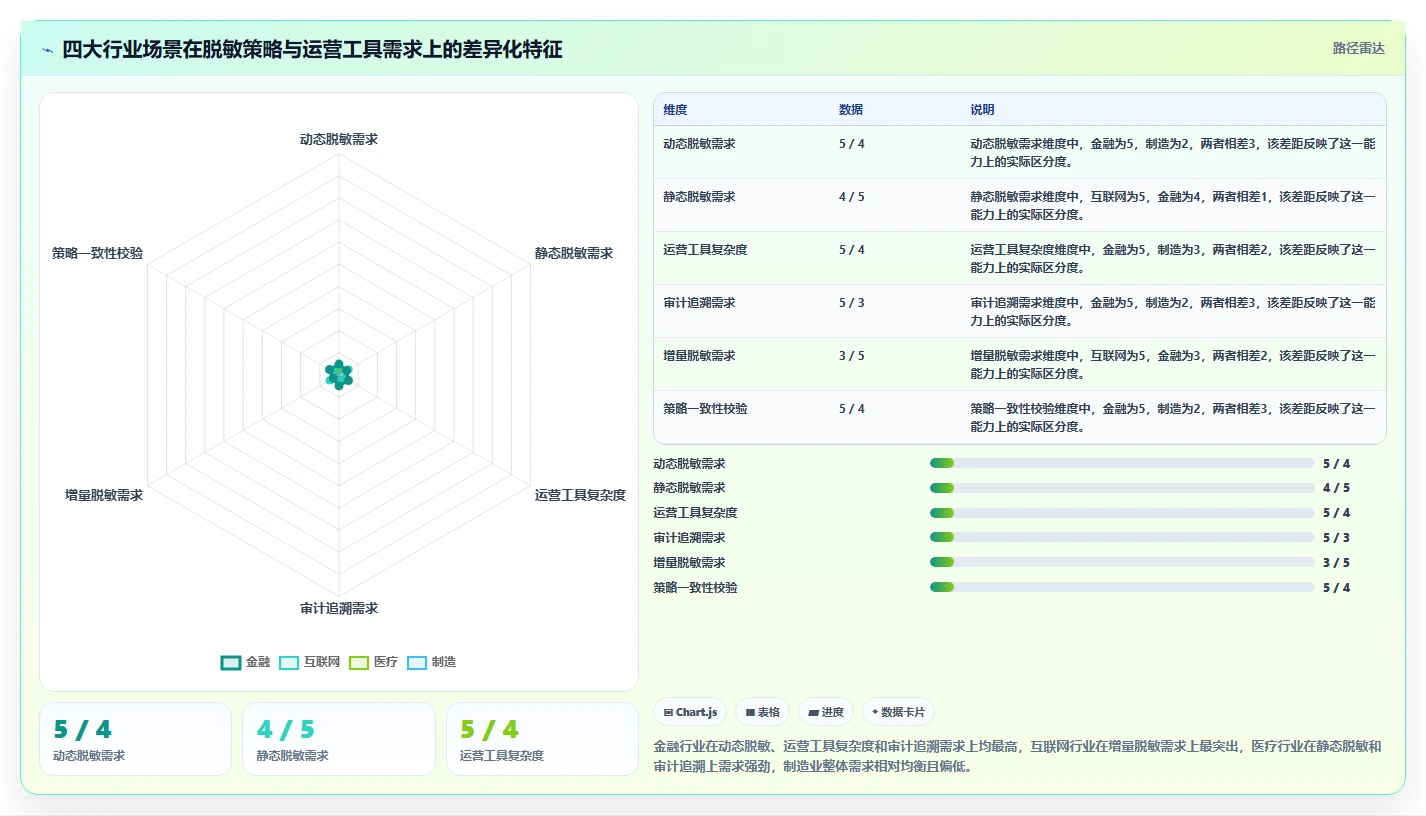Screen dimensions: 1426x816
Task: Click 审计追溯需求 cell in the table
Action: click(x=699, y=303)
